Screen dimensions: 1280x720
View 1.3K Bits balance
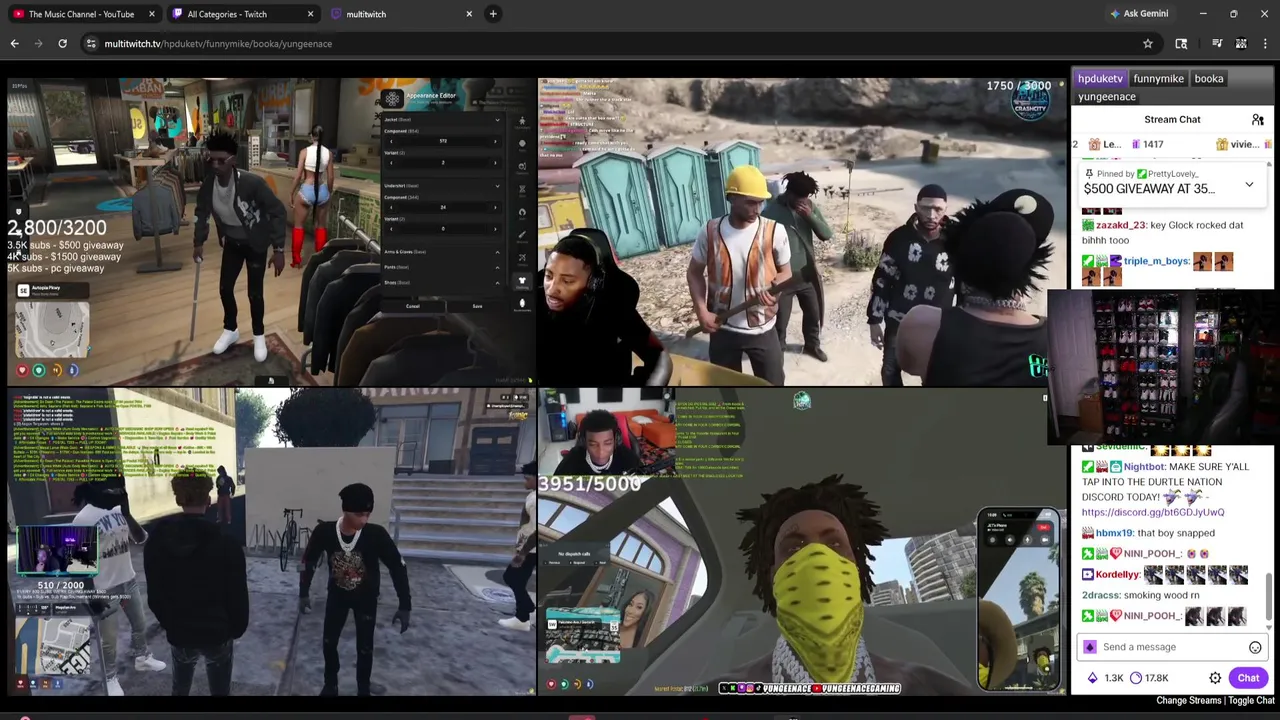tap(1105, 678)
